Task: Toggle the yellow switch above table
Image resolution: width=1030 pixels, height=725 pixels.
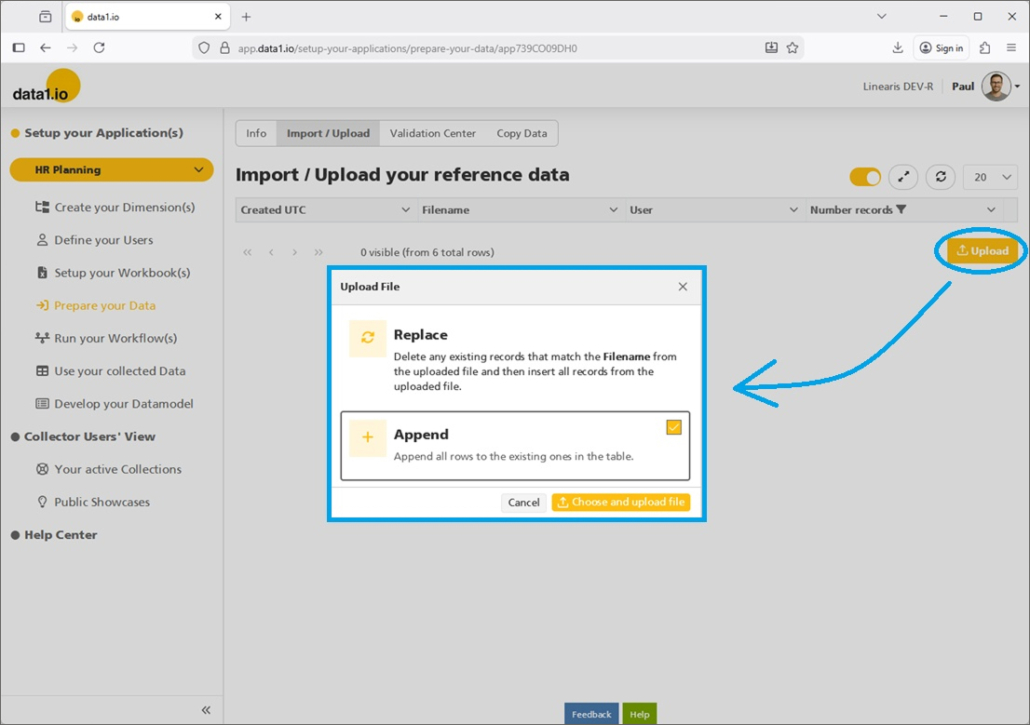Action: click(x=865, y=177)
